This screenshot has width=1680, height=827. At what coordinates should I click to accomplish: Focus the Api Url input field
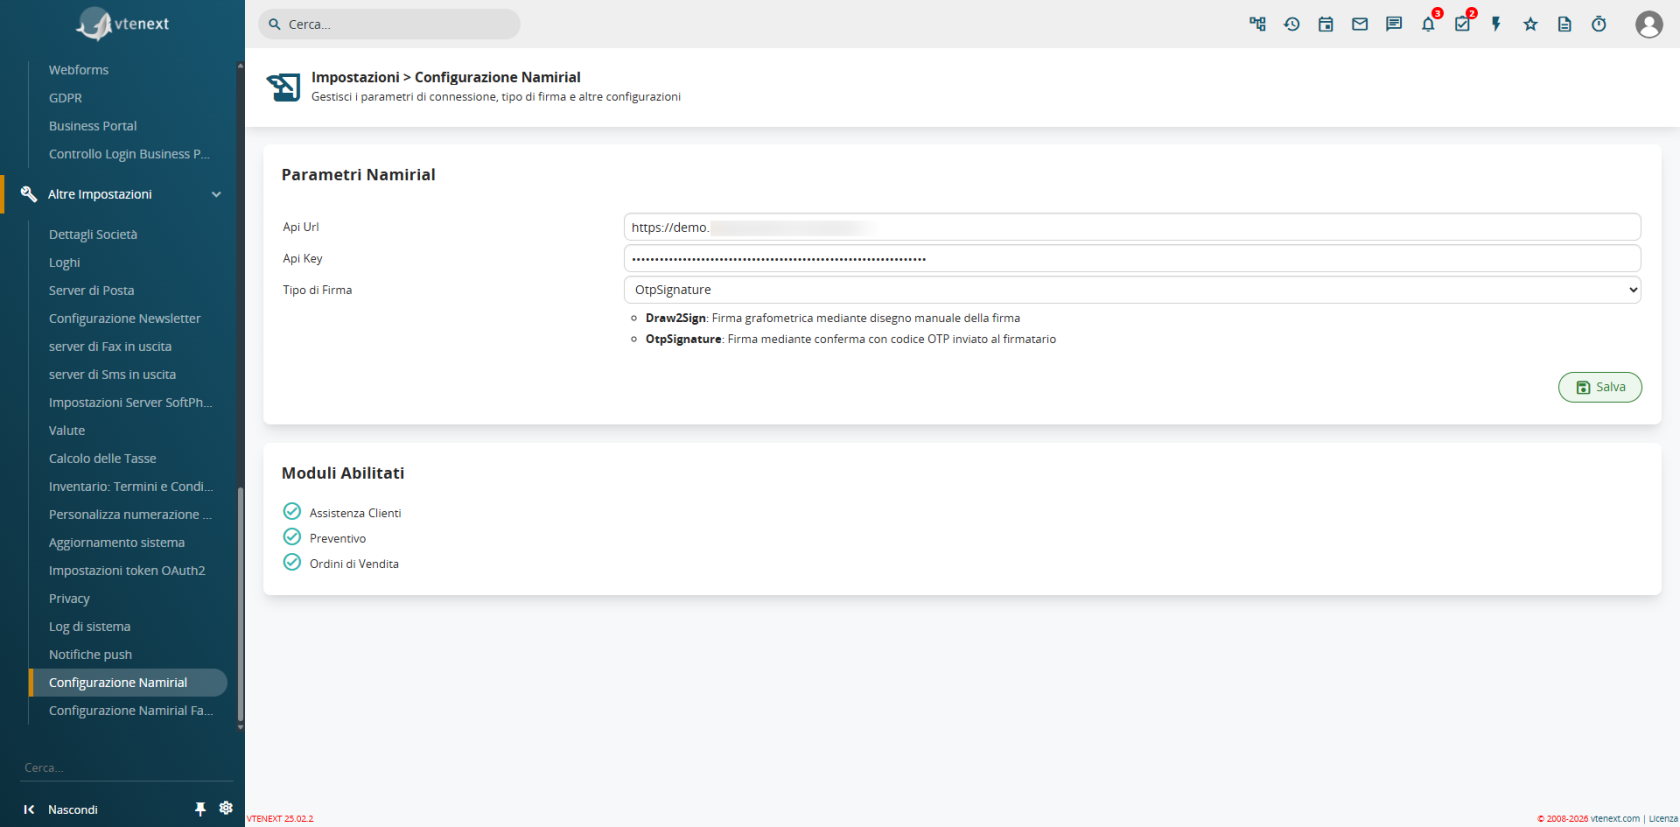coord(1132,227)
